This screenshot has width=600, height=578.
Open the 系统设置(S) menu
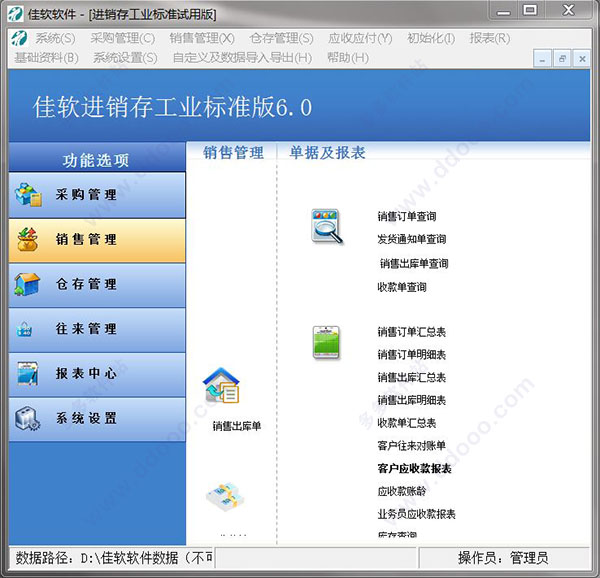coord(125,58)
